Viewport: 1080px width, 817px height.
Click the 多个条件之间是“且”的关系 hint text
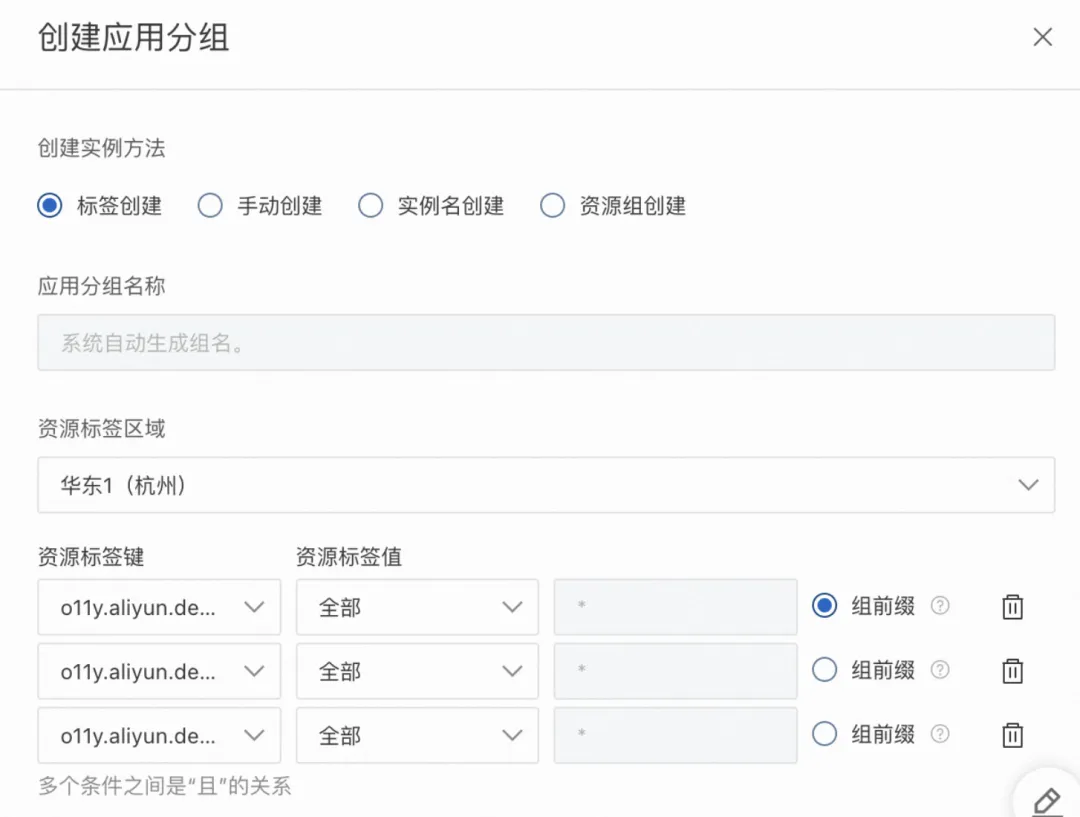tap(165, 785)
